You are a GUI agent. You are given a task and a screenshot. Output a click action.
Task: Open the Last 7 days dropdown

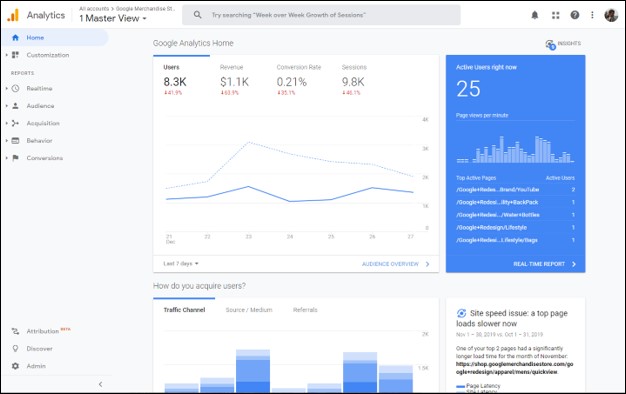[x=181, y=263]
